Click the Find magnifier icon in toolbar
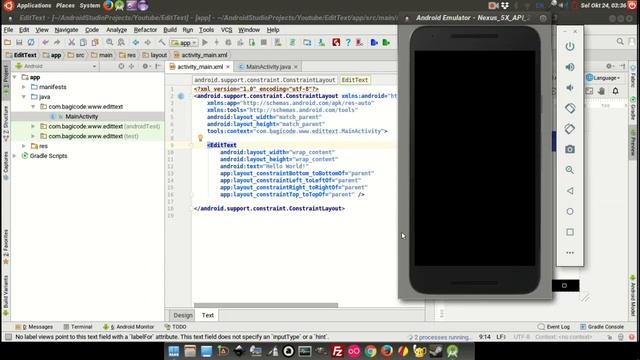 [x=109, y=42]
